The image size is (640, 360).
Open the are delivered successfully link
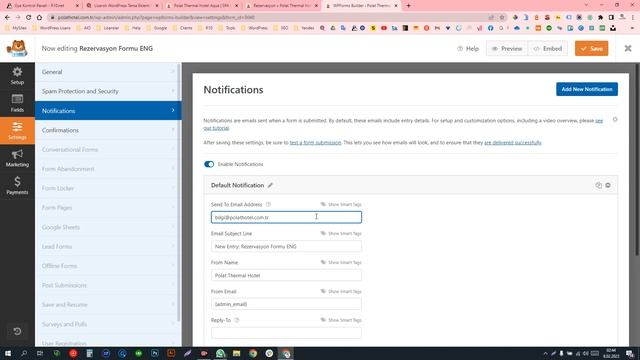513,142
